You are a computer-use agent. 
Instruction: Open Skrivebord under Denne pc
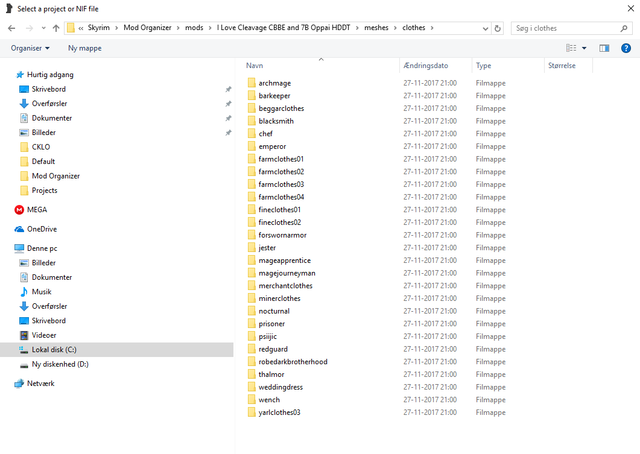pyautogui.click(x=49, y=320)
